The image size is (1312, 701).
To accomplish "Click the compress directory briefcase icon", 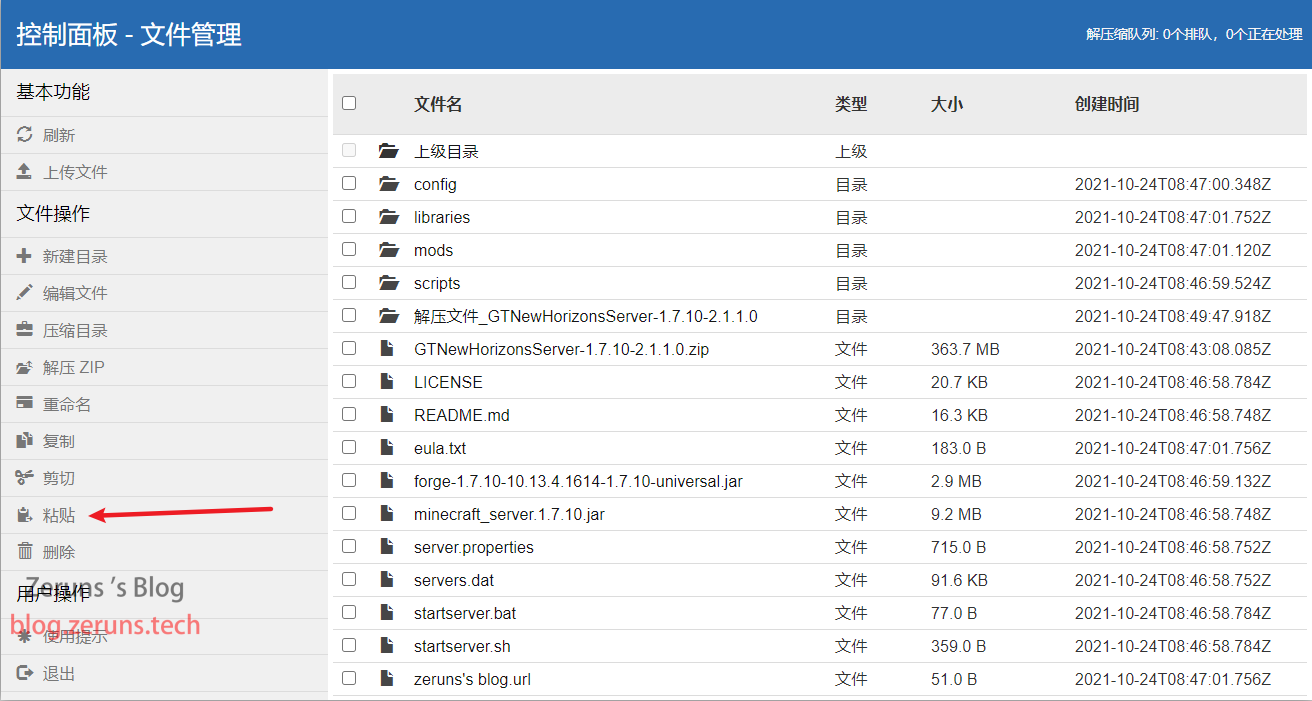I will click(x=25, y=330).
